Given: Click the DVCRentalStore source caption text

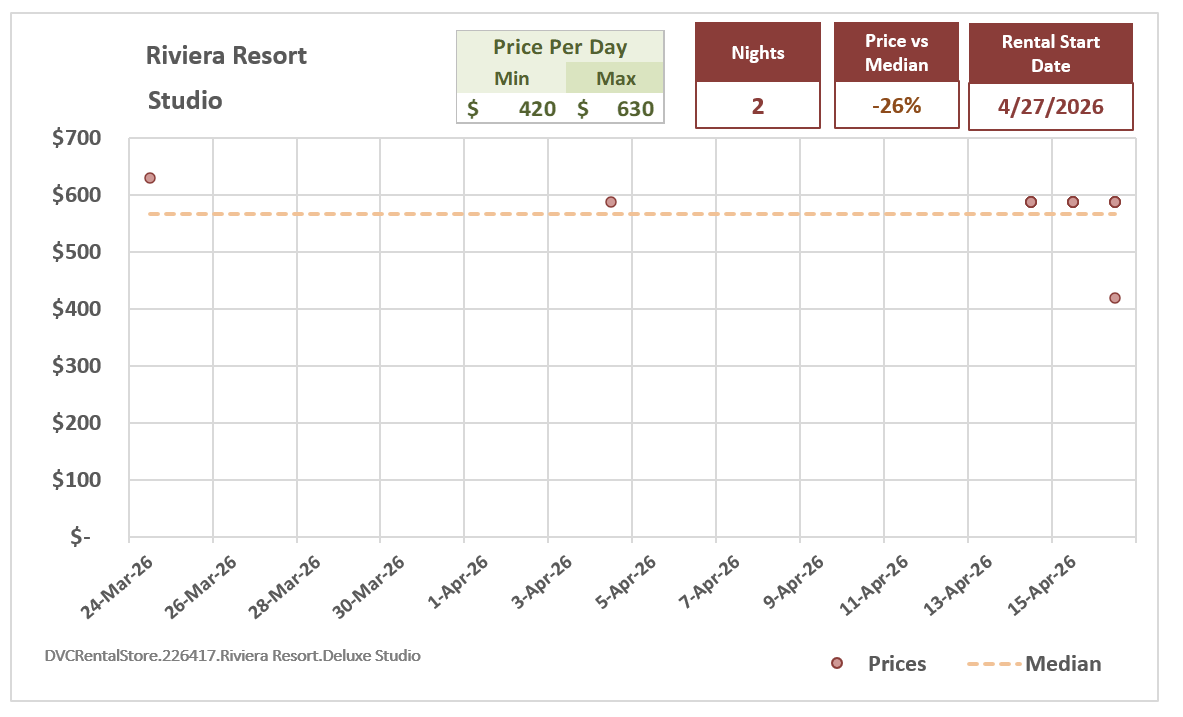Looking at the screenshot, I should 232,656.
